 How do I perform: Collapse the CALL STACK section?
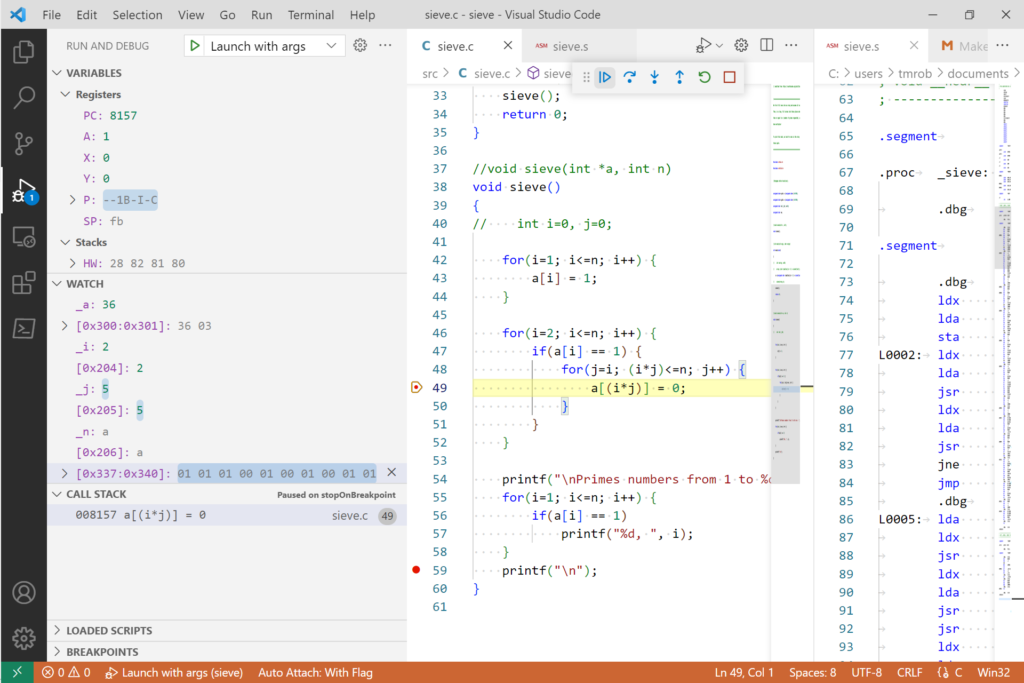tap(57, 494)
